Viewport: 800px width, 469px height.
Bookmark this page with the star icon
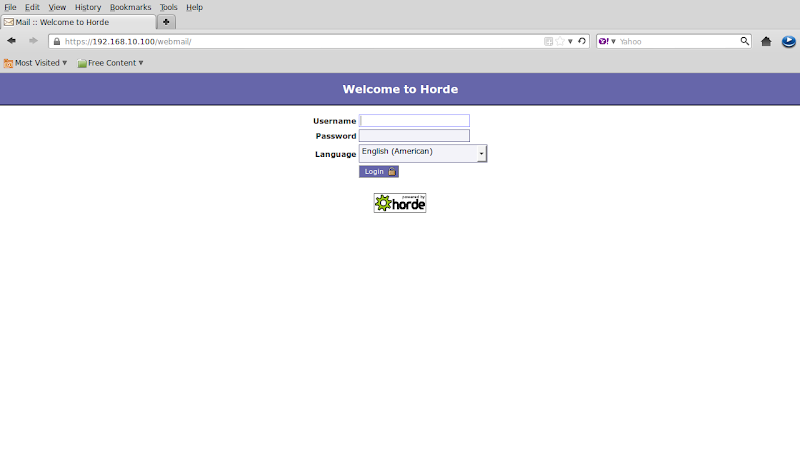[560, 41]
